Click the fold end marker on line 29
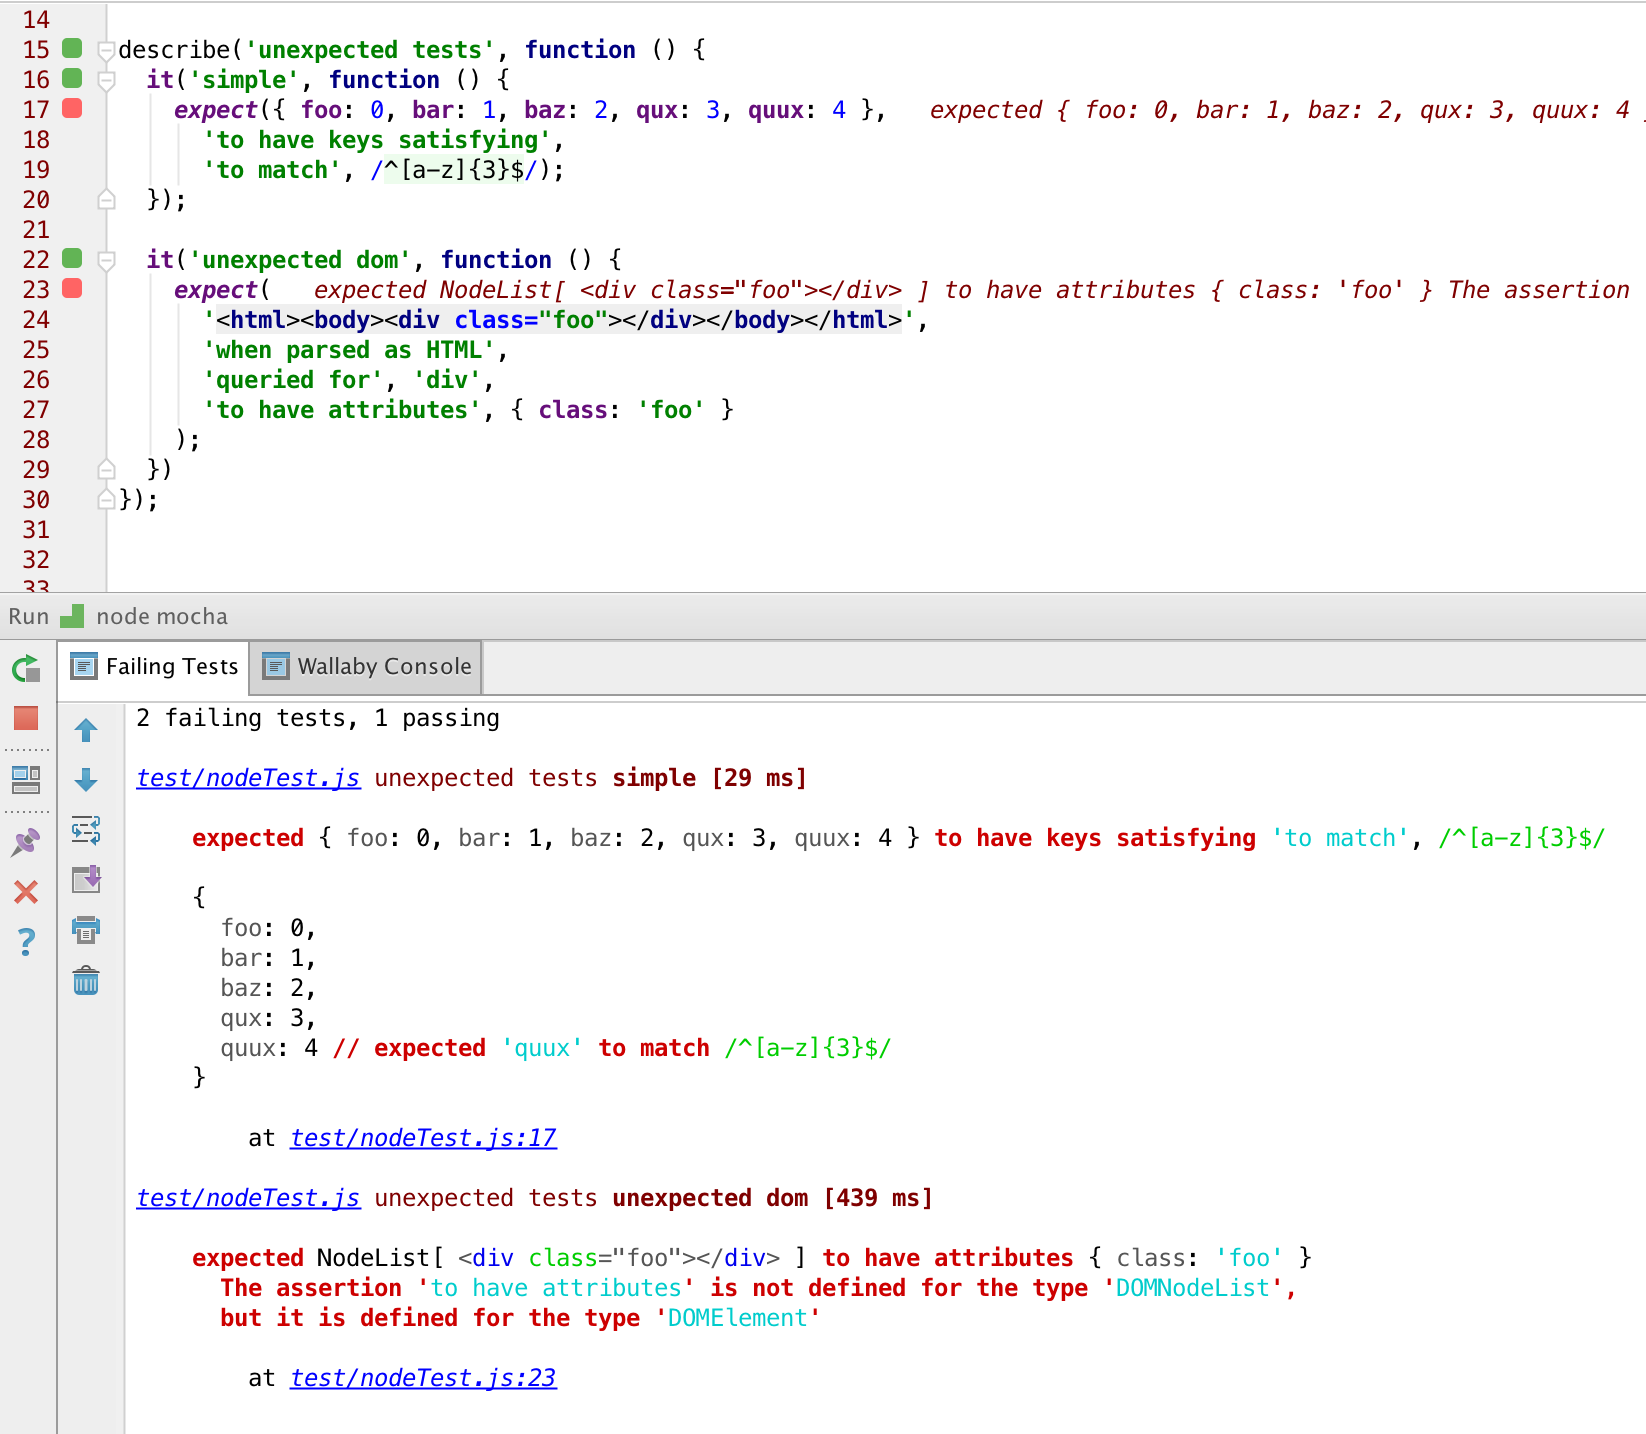 point(106,469)
